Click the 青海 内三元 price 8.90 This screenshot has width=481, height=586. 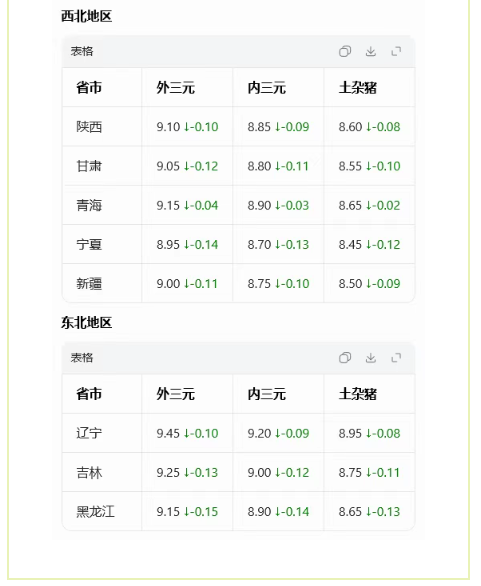(259, 205)
